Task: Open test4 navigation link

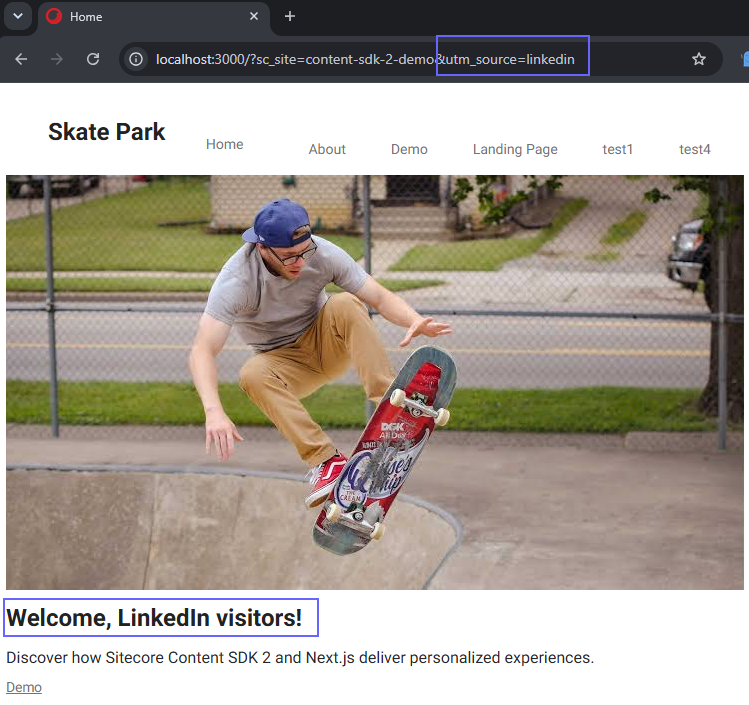Action: [695, 149]
